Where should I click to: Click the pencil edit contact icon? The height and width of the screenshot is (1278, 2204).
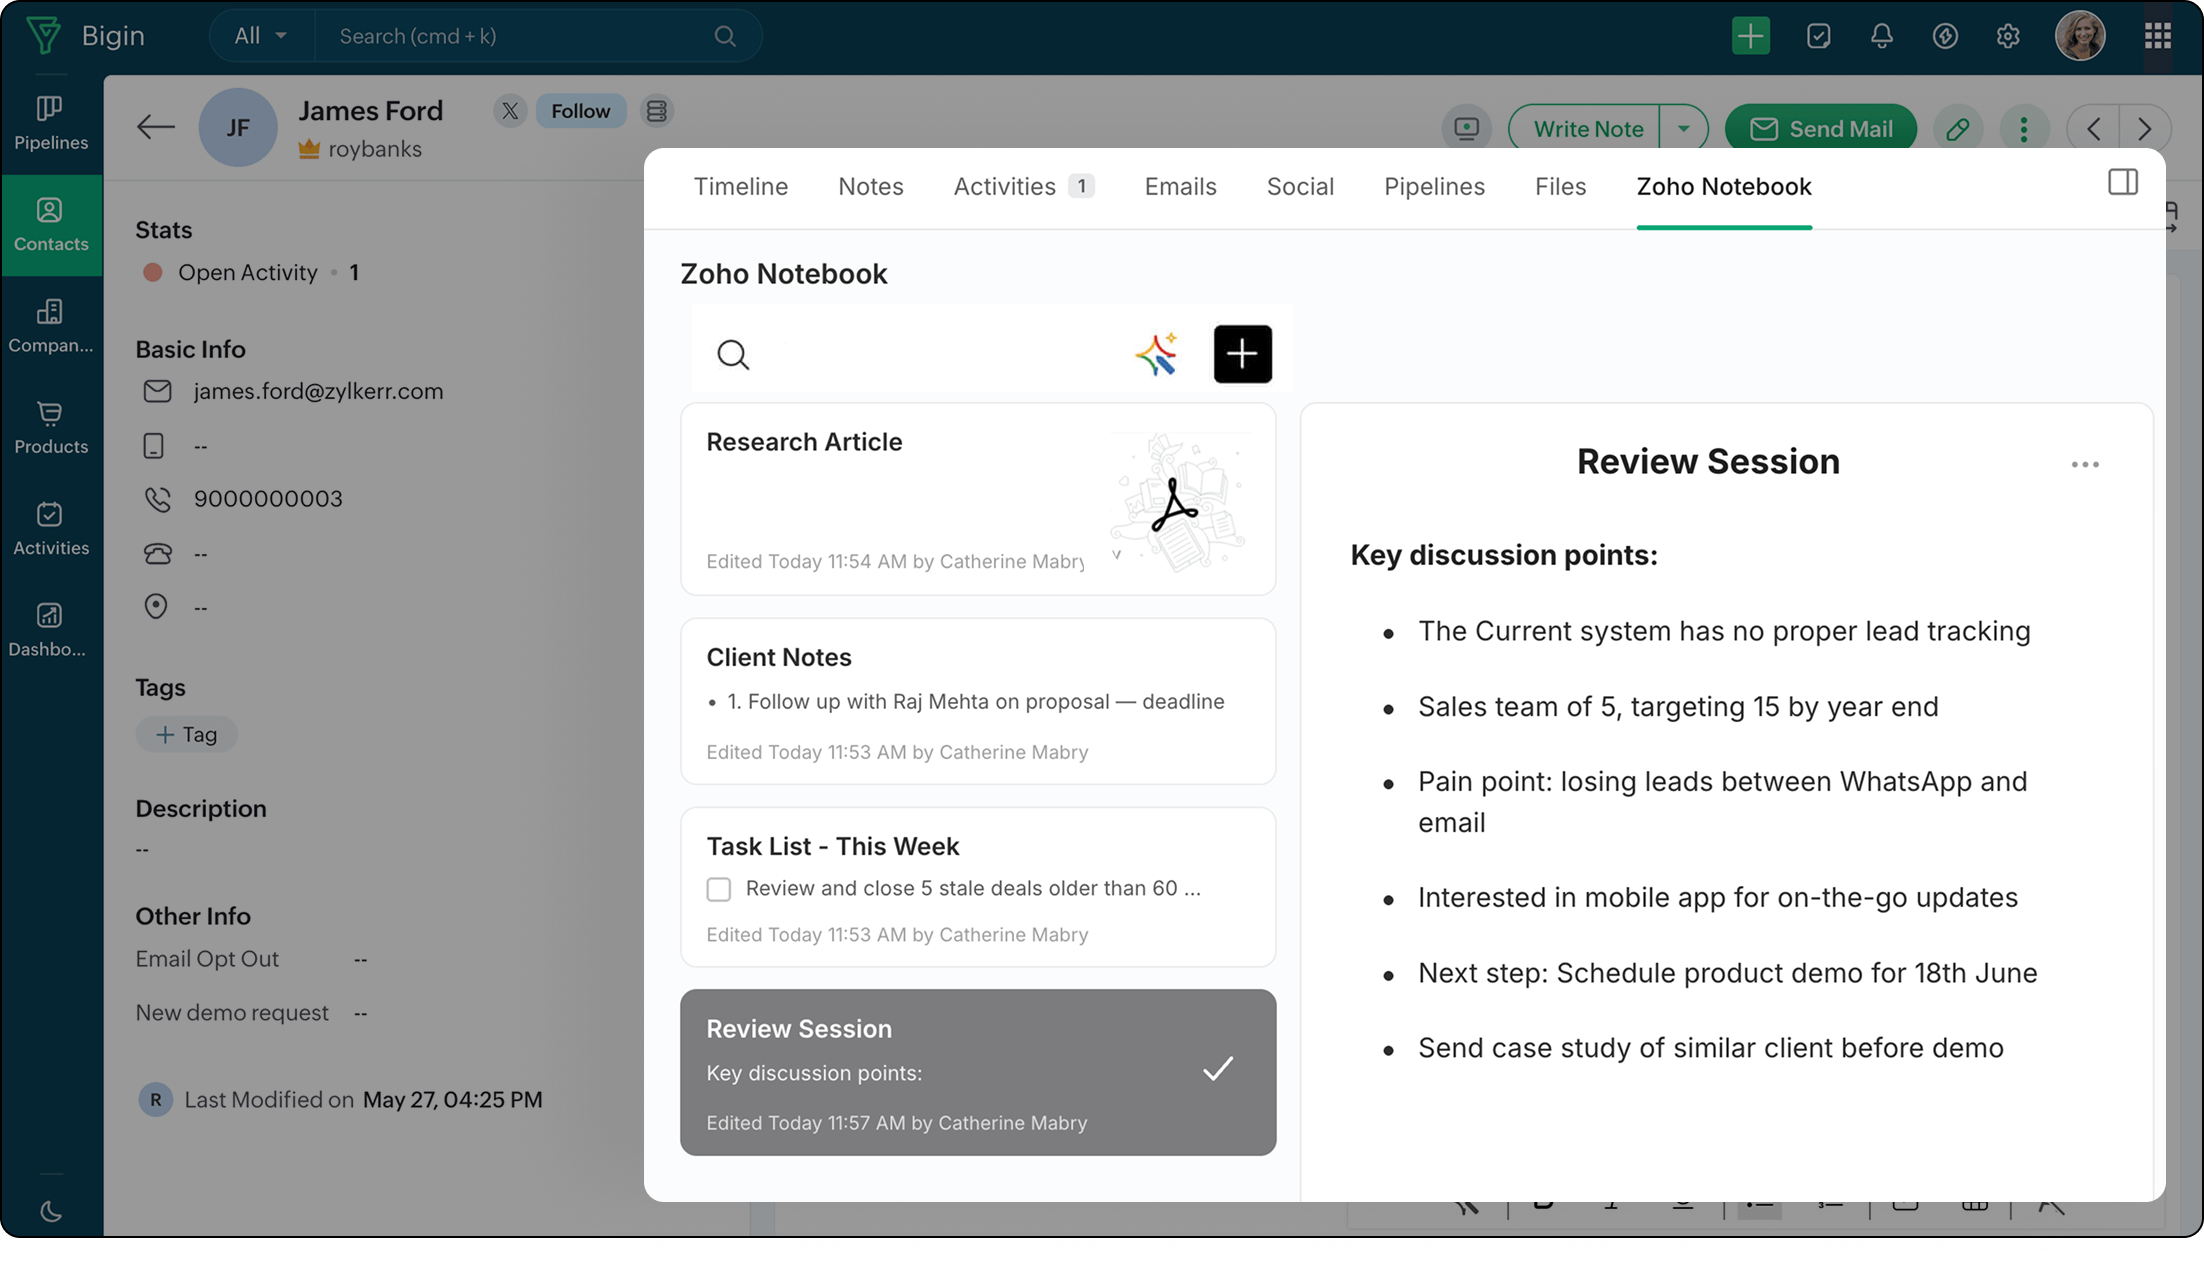coord(1958,129)
